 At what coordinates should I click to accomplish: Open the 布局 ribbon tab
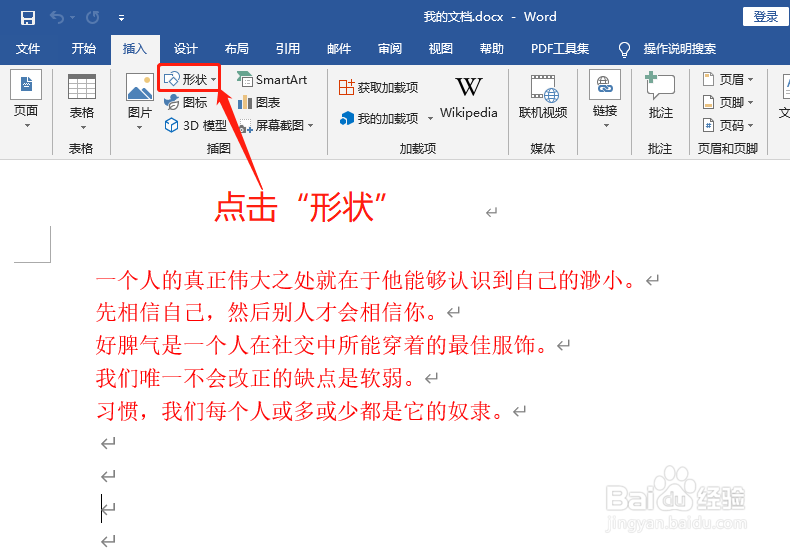click(x=237, y=49)
